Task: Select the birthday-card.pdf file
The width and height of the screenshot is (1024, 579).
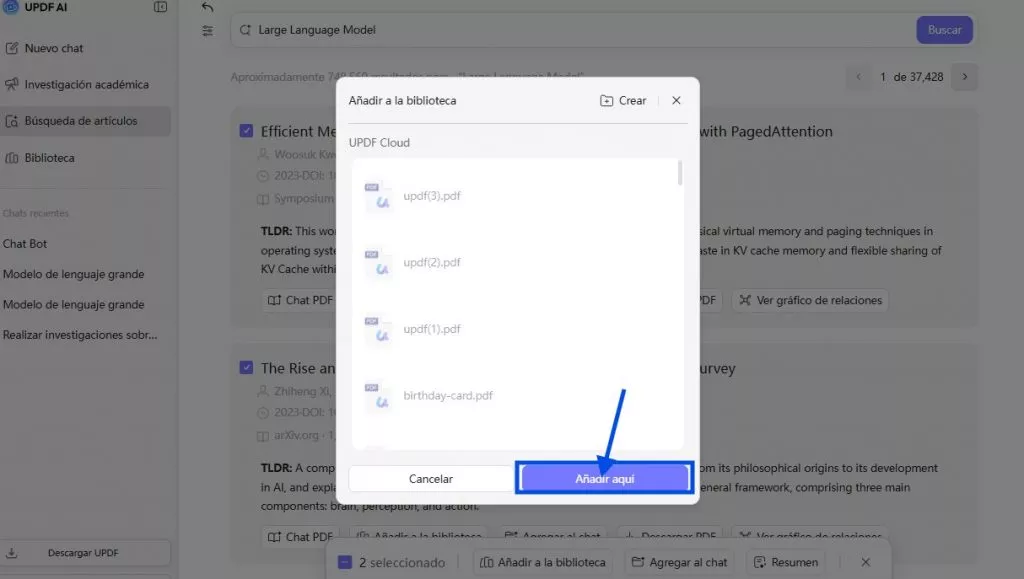Action: 516,396
